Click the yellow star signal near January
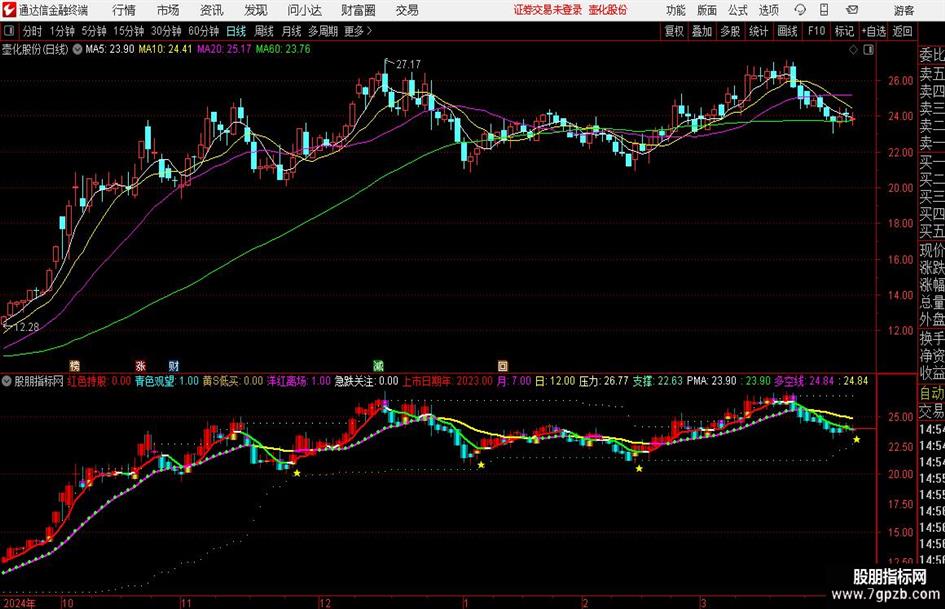Screen dimensions: 945x609 [481, 465]
